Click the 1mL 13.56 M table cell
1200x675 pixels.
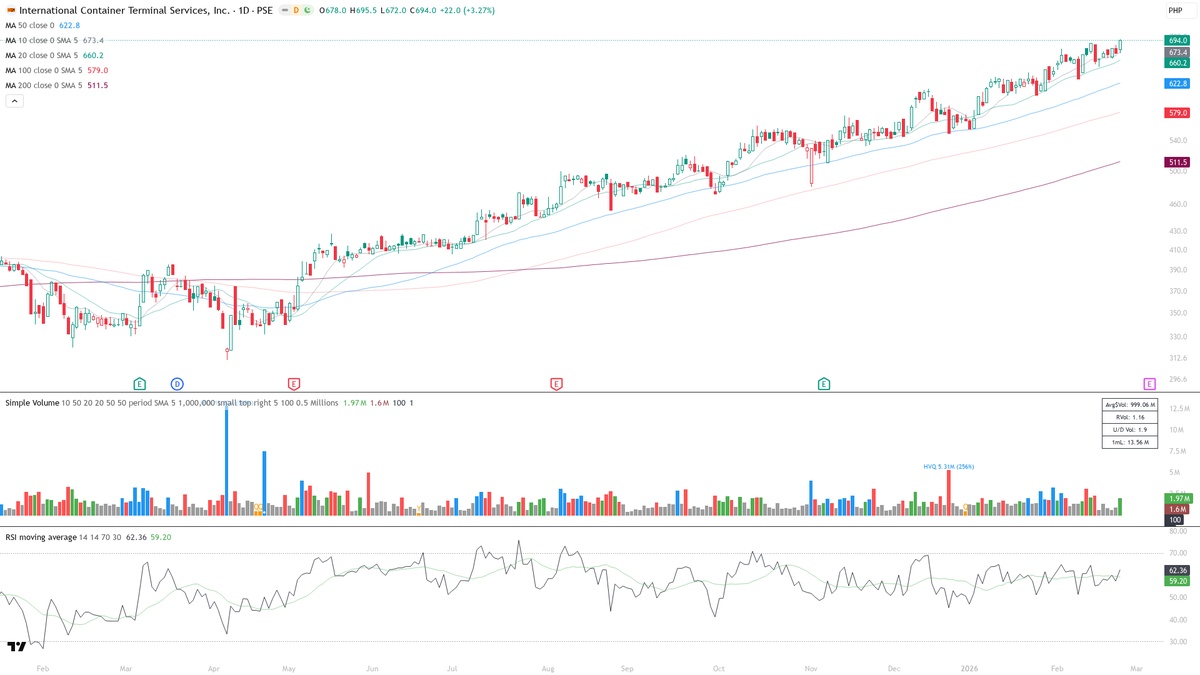pyautogui.click(x=1130, y=442)
